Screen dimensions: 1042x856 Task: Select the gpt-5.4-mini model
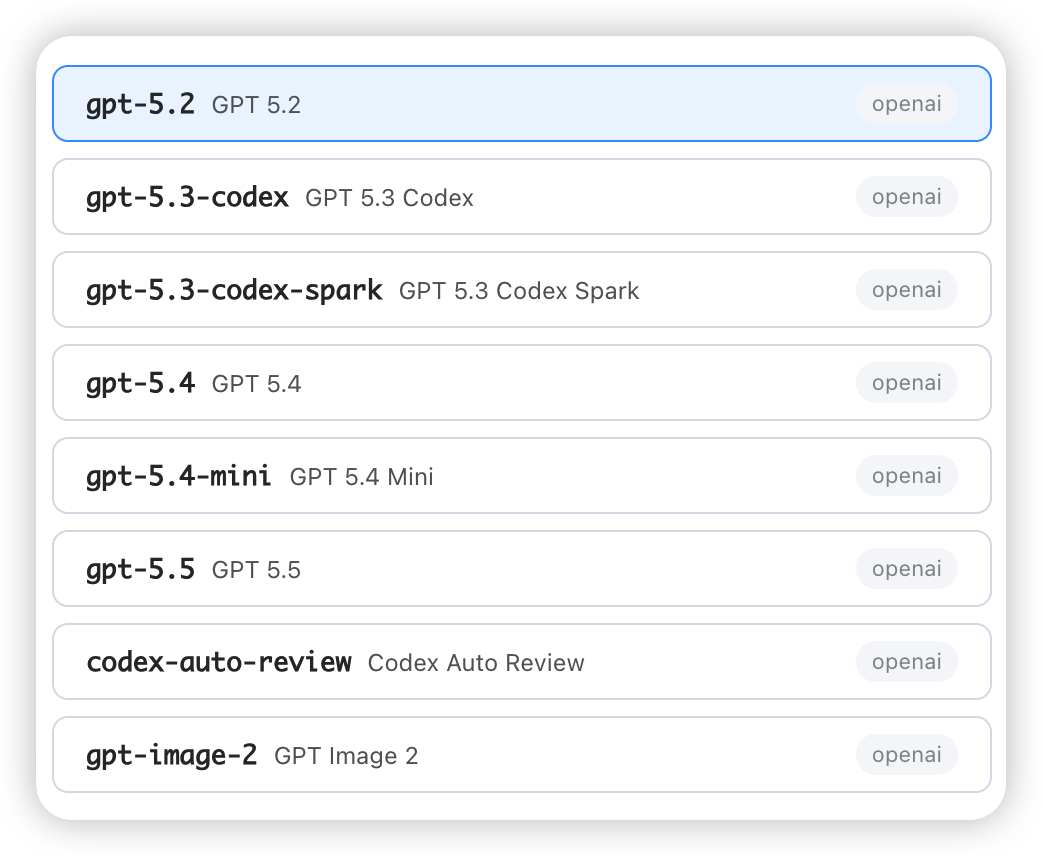tap(522, 476)
